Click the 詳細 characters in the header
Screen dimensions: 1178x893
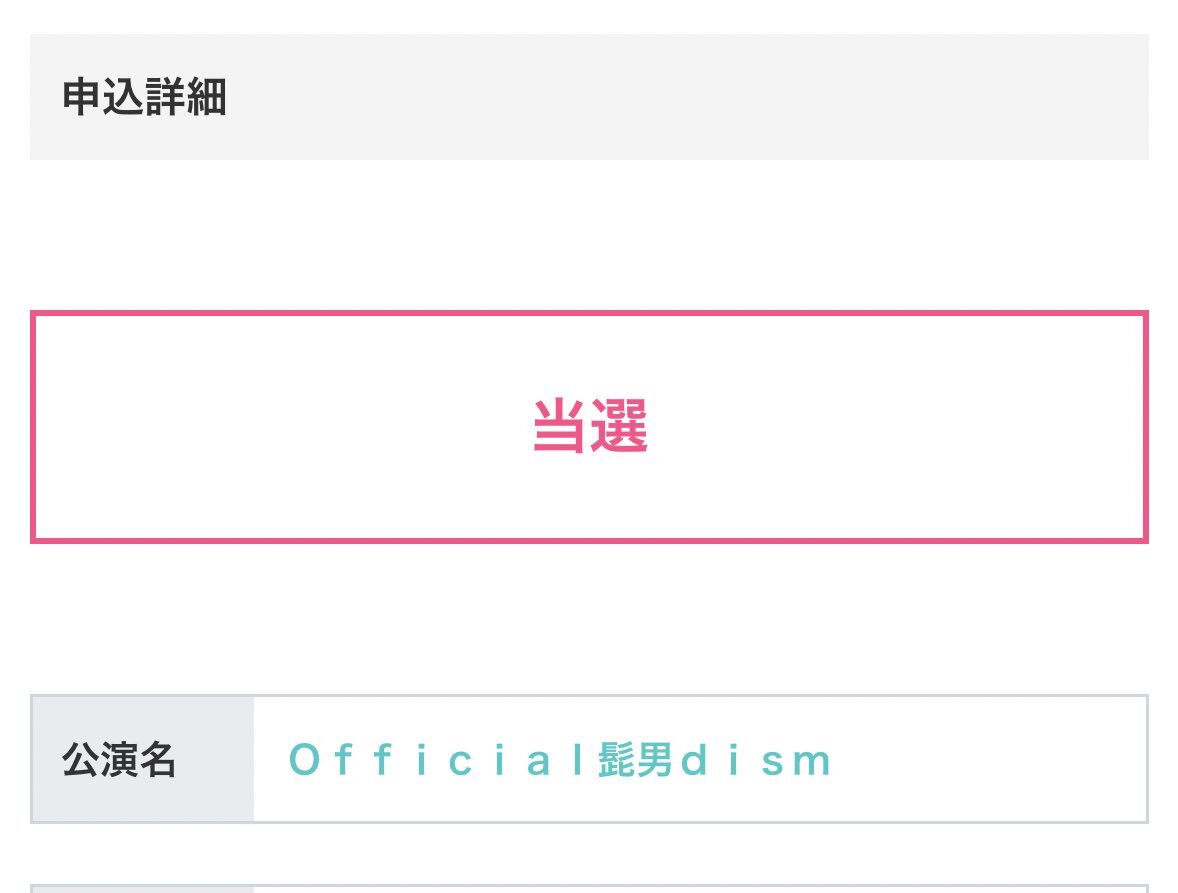click(x=185, y=98)
